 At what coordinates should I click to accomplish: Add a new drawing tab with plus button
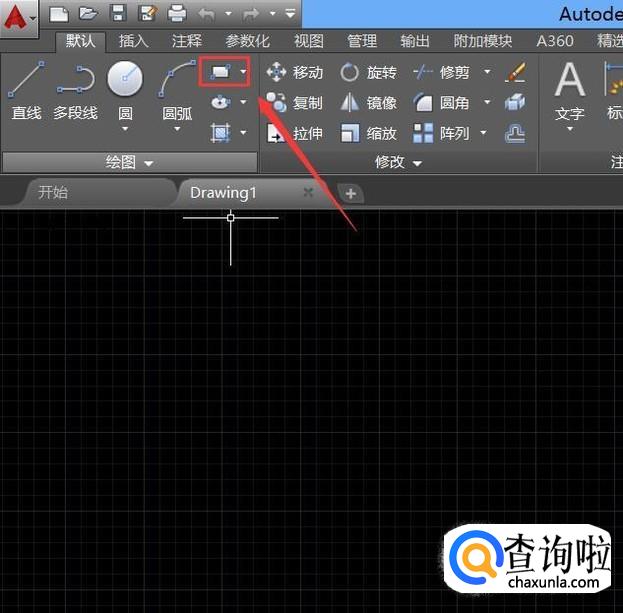tap(351, 194)
